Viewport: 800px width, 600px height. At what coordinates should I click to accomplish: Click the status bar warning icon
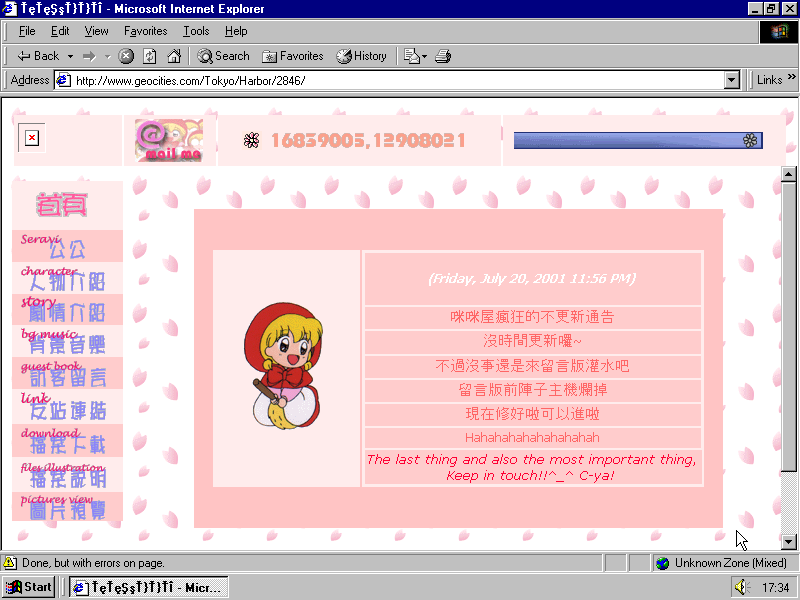tap(9, 563)
